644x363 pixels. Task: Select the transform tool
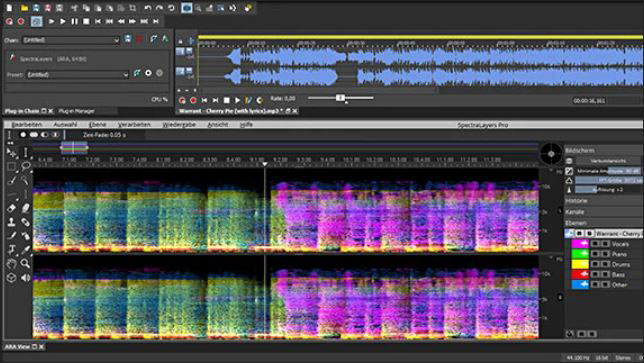pyautogui.click(x=12, y=250)
